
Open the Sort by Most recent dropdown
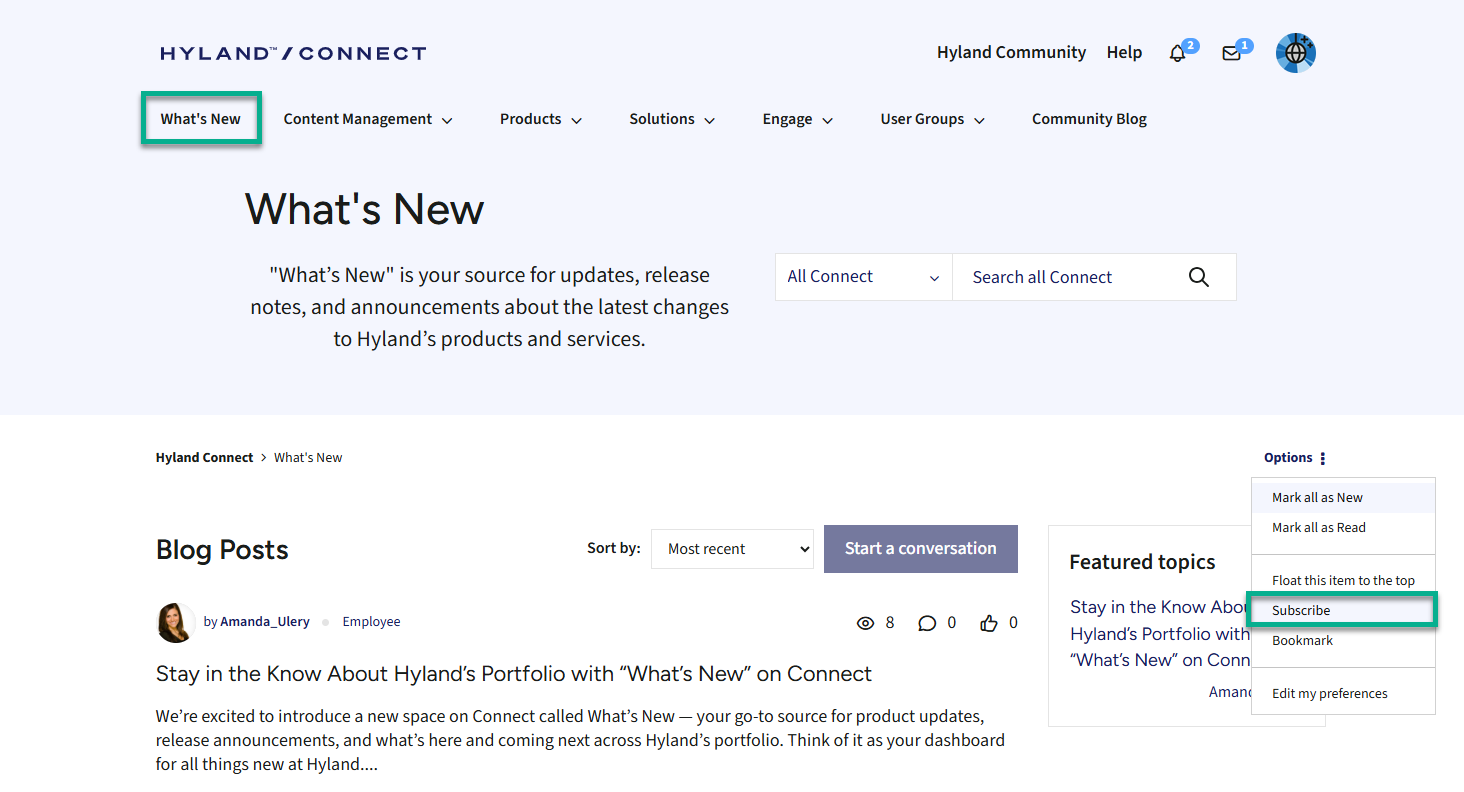click(732, 549)
